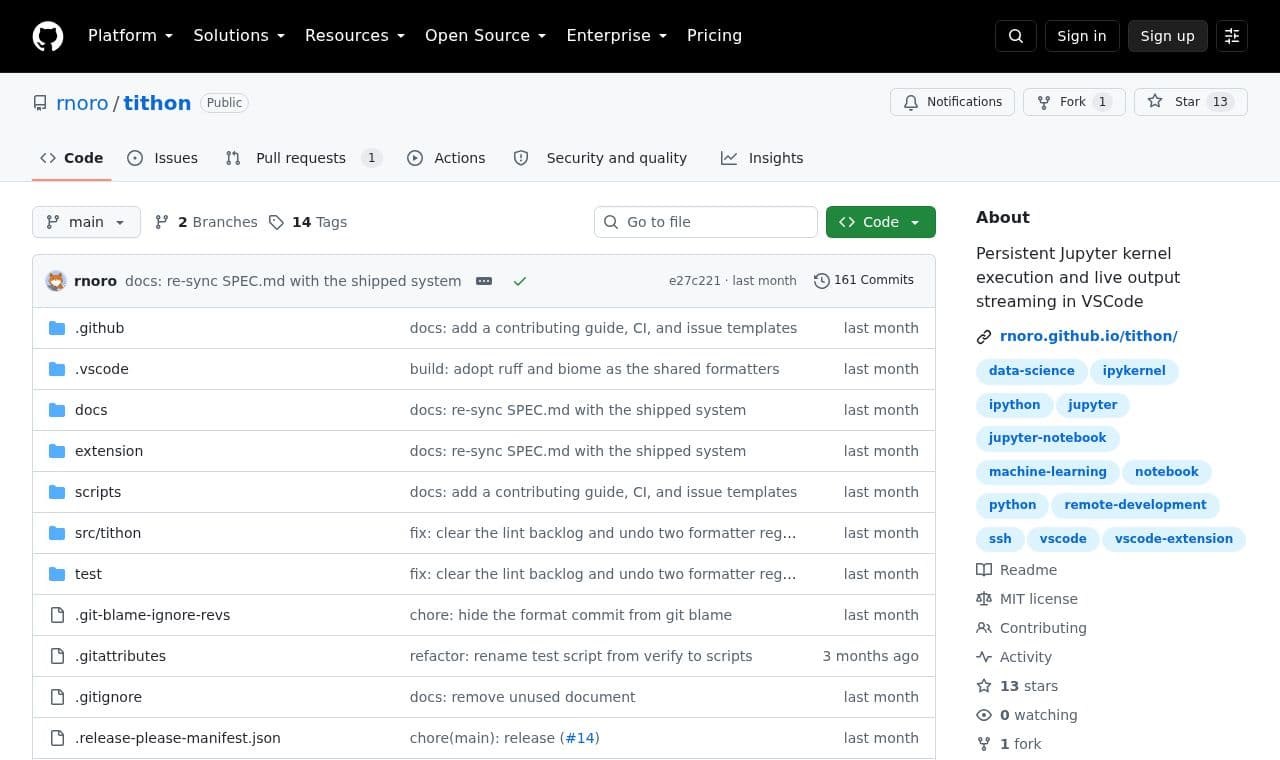Open the Insights tab
This screenshot has width=1280, height=760.
[762, 158]
